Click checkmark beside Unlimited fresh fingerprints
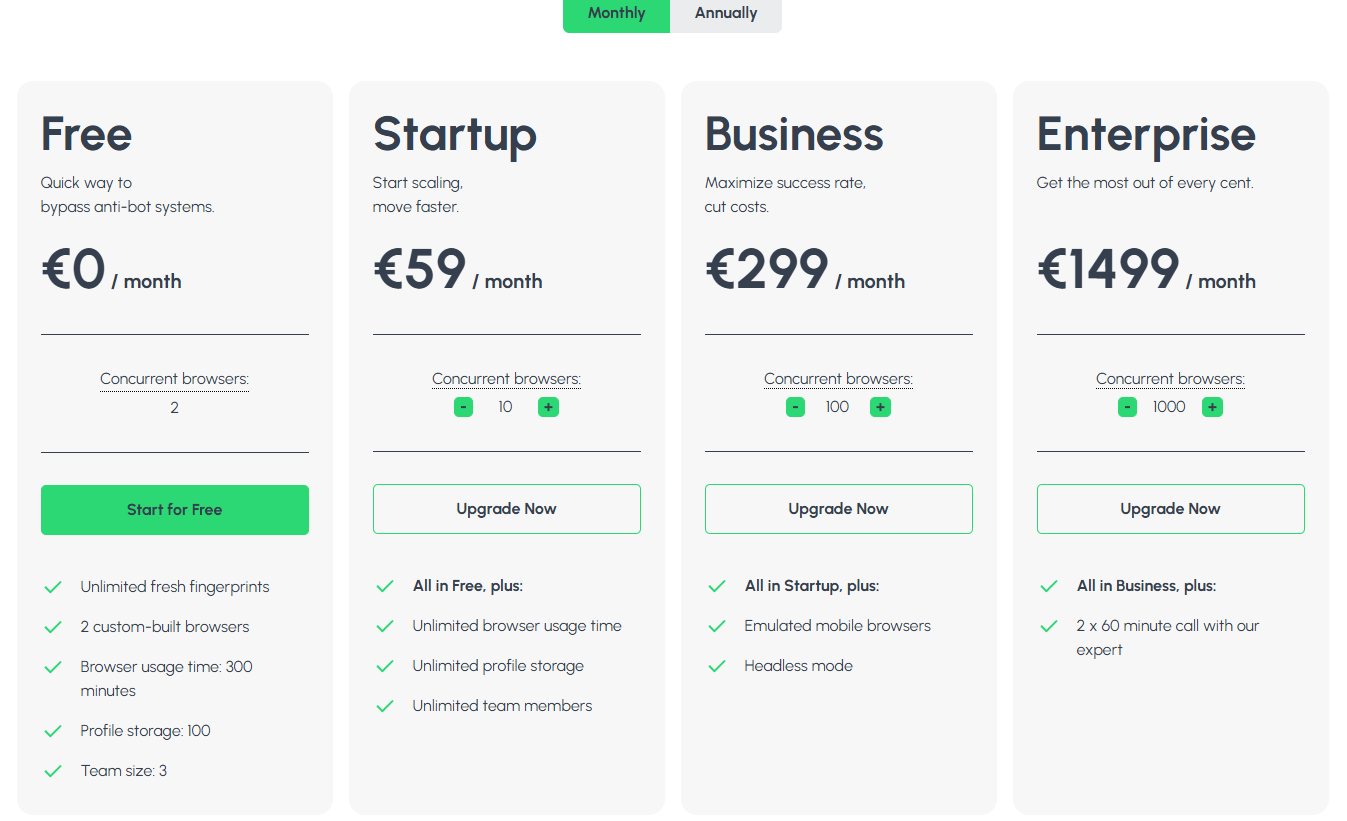Screen dimensions: 1347x821 (53, 587)
